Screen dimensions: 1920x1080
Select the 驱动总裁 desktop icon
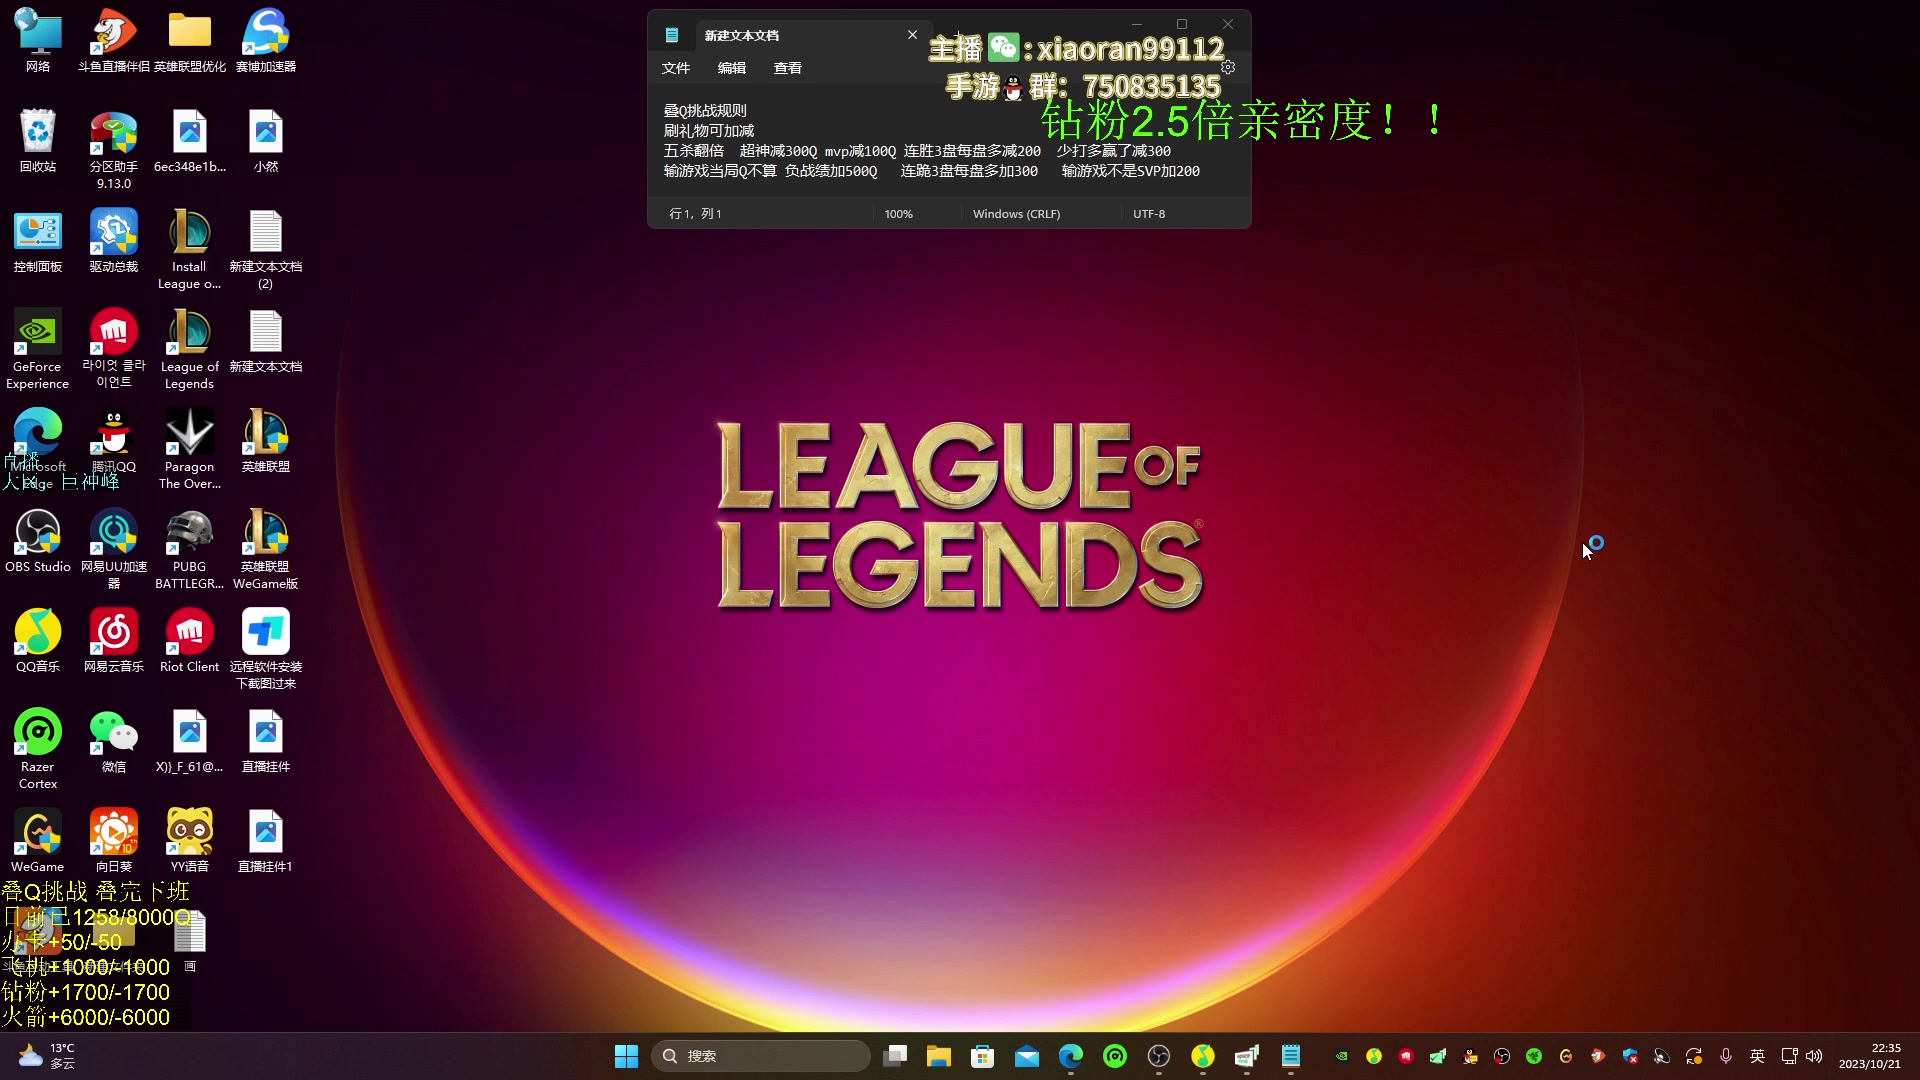pyautogui.click(x=114, y=241)
